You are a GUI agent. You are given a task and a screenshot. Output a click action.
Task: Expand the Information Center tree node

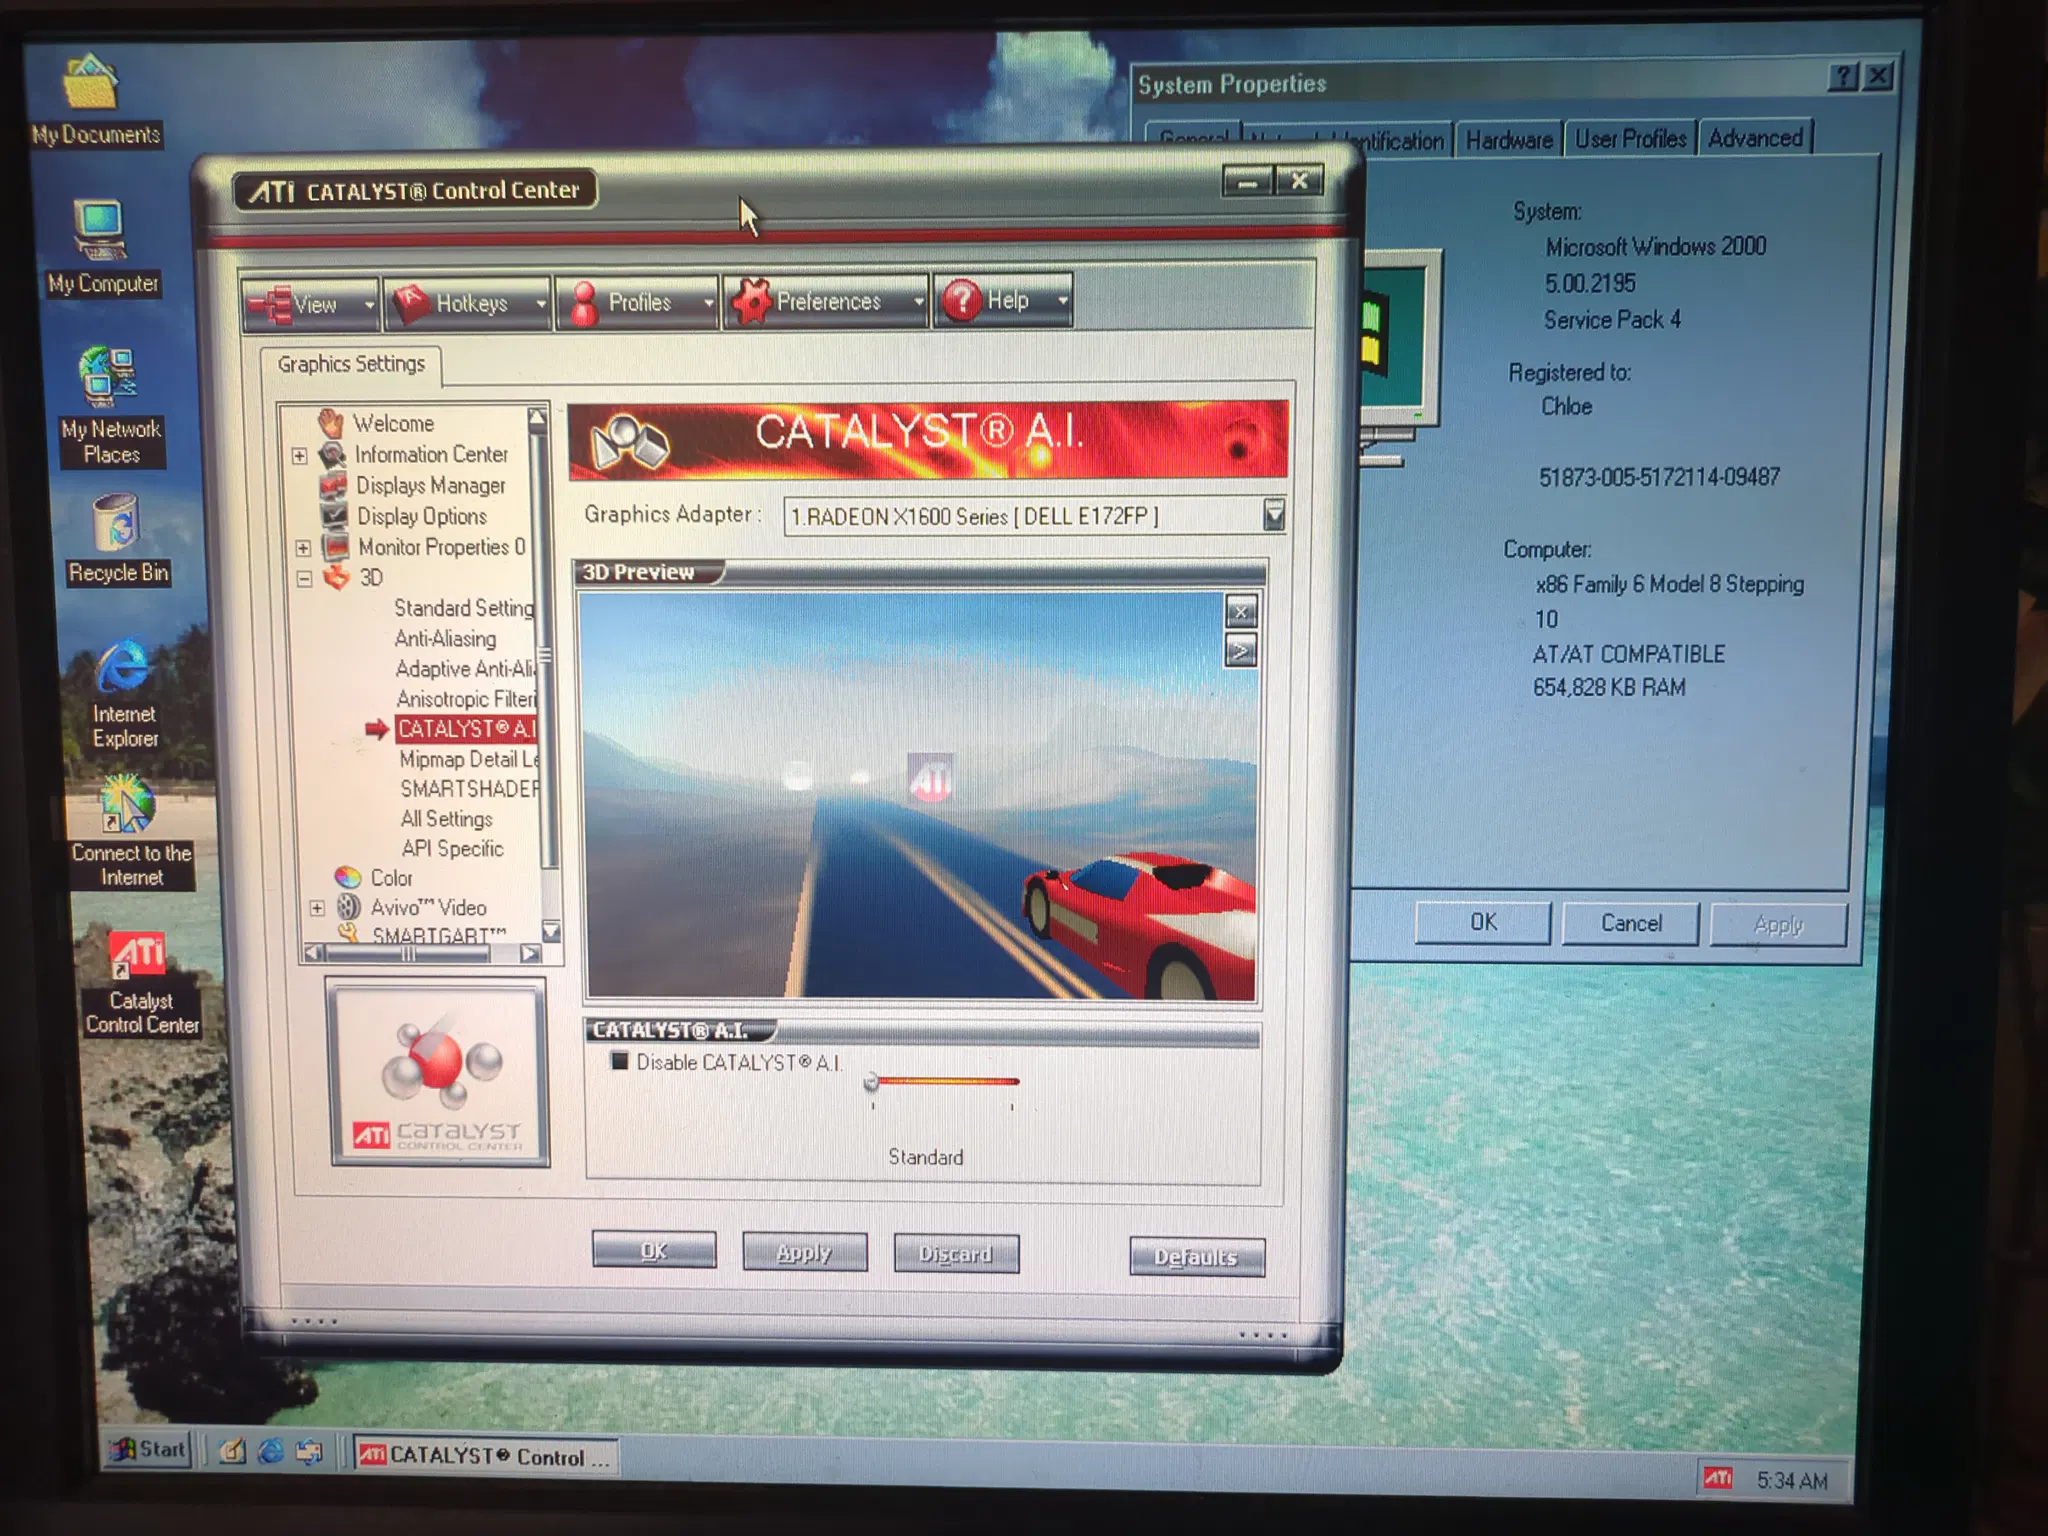pyautogui.click(x=299, y=456)
